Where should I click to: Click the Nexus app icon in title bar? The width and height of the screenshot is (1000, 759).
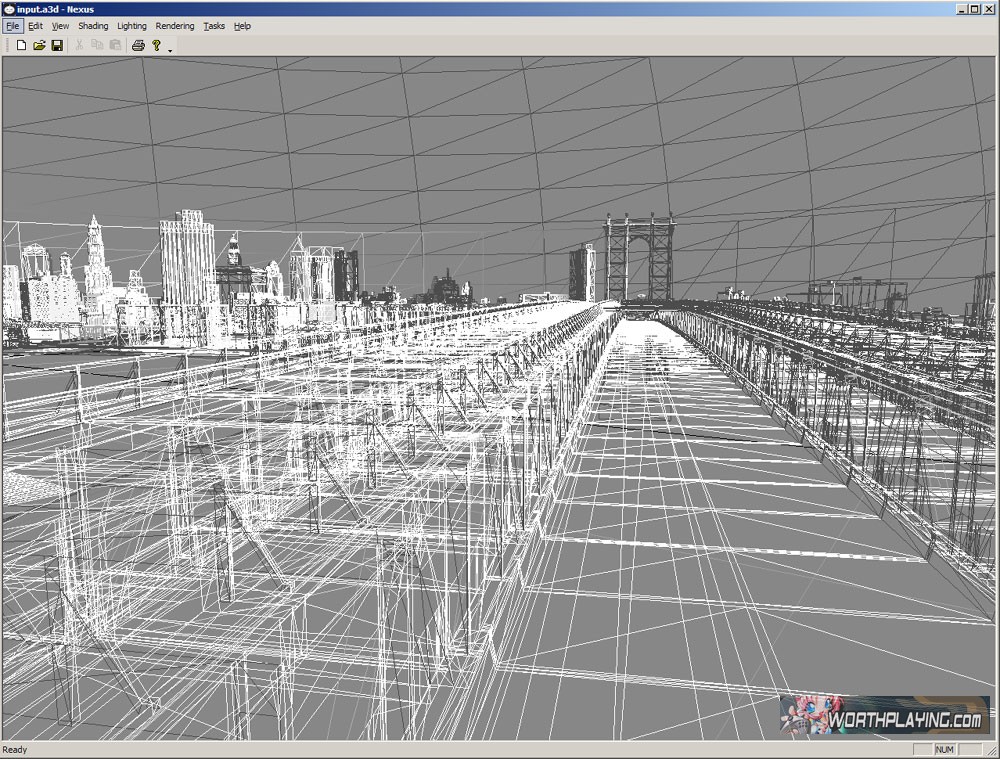pos(9,9)
